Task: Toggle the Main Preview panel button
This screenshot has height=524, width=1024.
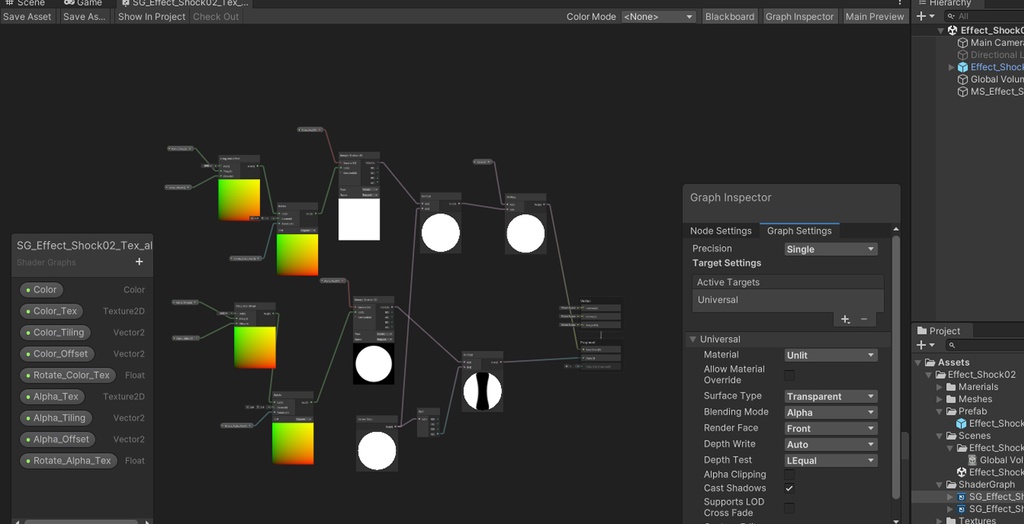Action: 874,16
